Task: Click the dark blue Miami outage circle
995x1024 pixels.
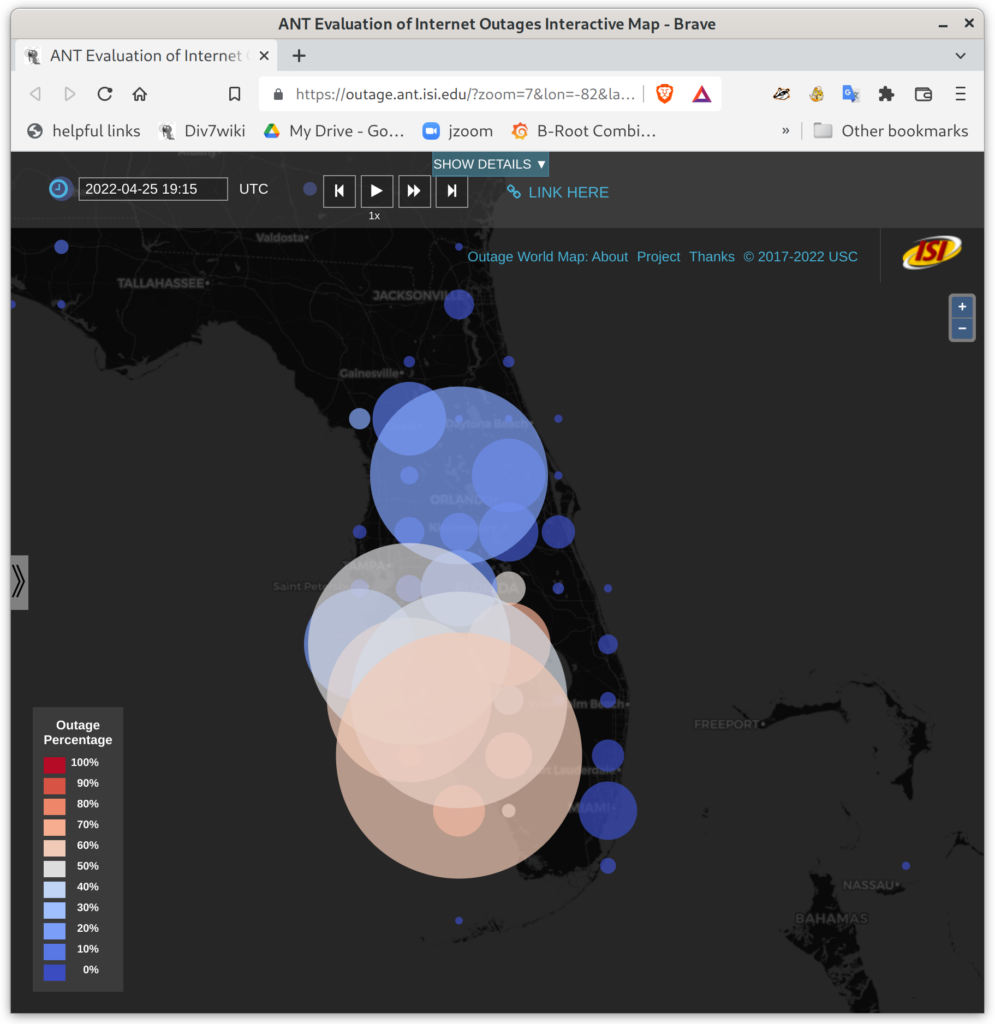Action: pyautogui.click(x=608, y=810)
